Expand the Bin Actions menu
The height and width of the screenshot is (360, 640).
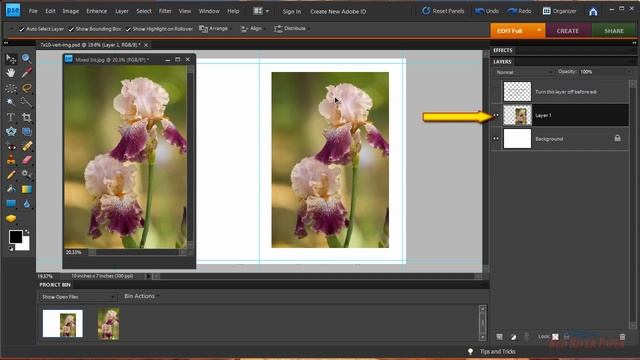pos(141,296)
